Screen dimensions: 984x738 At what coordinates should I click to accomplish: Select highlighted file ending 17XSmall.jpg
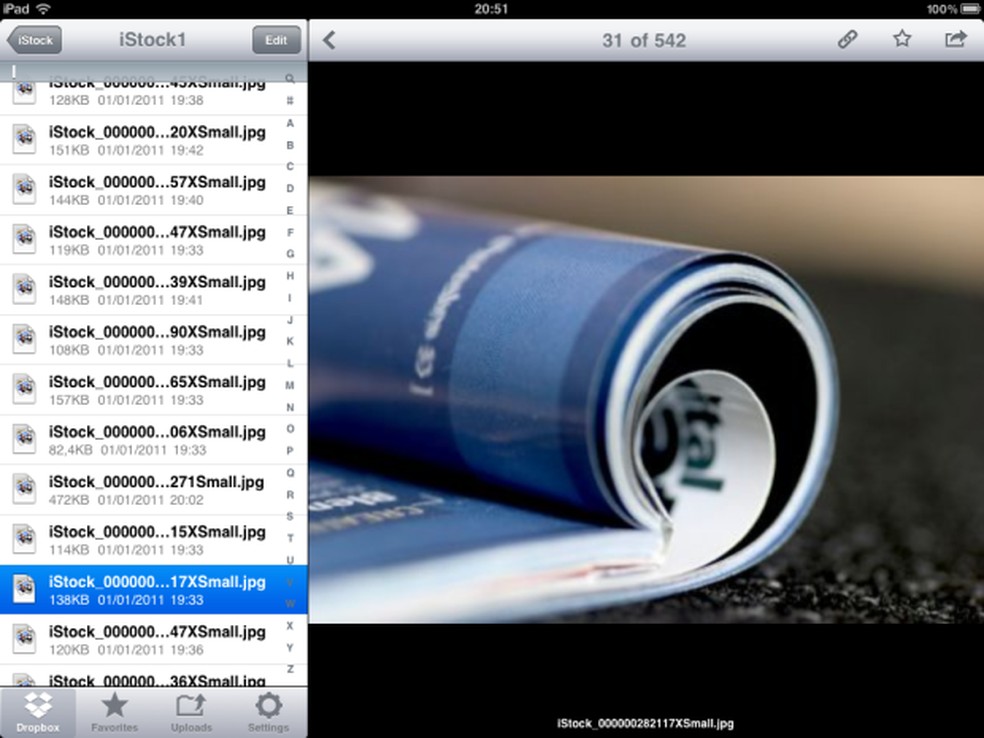click(154, 590)
